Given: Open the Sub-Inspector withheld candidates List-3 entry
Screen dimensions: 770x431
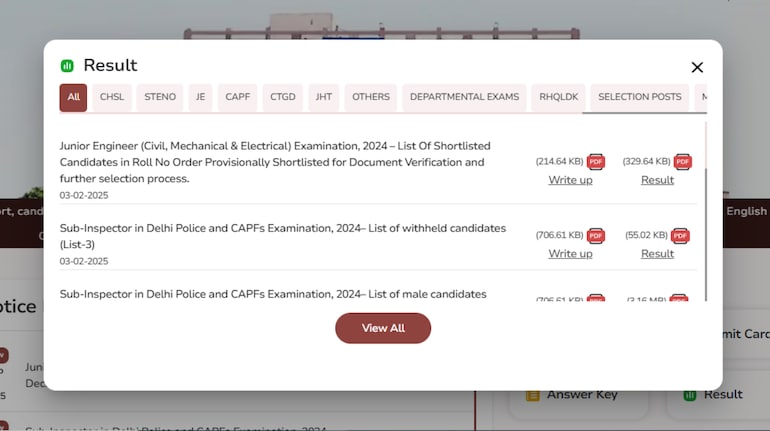Looking at the screenshot, I should (282, 228).
